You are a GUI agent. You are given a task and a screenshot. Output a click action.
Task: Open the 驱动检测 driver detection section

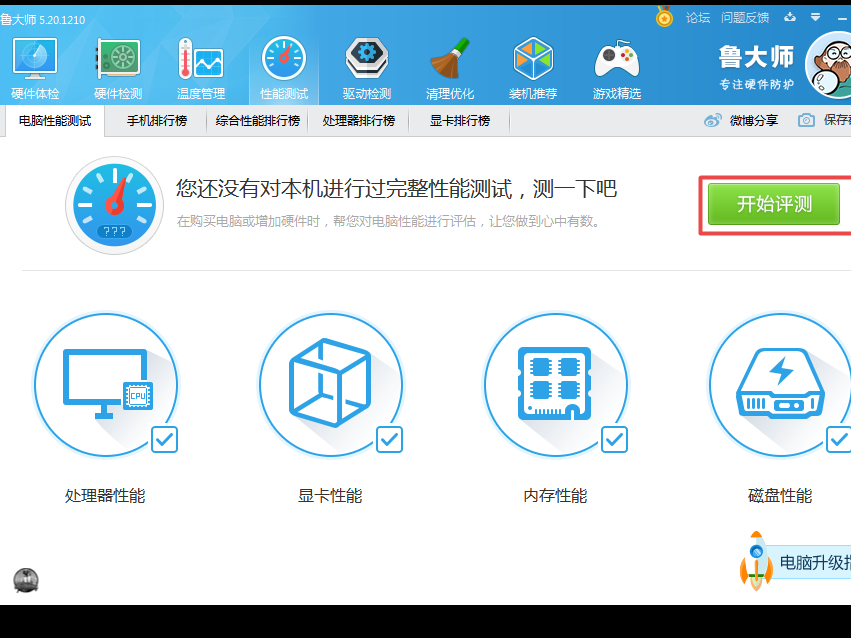pyautogui.click(x=367, y=69)
